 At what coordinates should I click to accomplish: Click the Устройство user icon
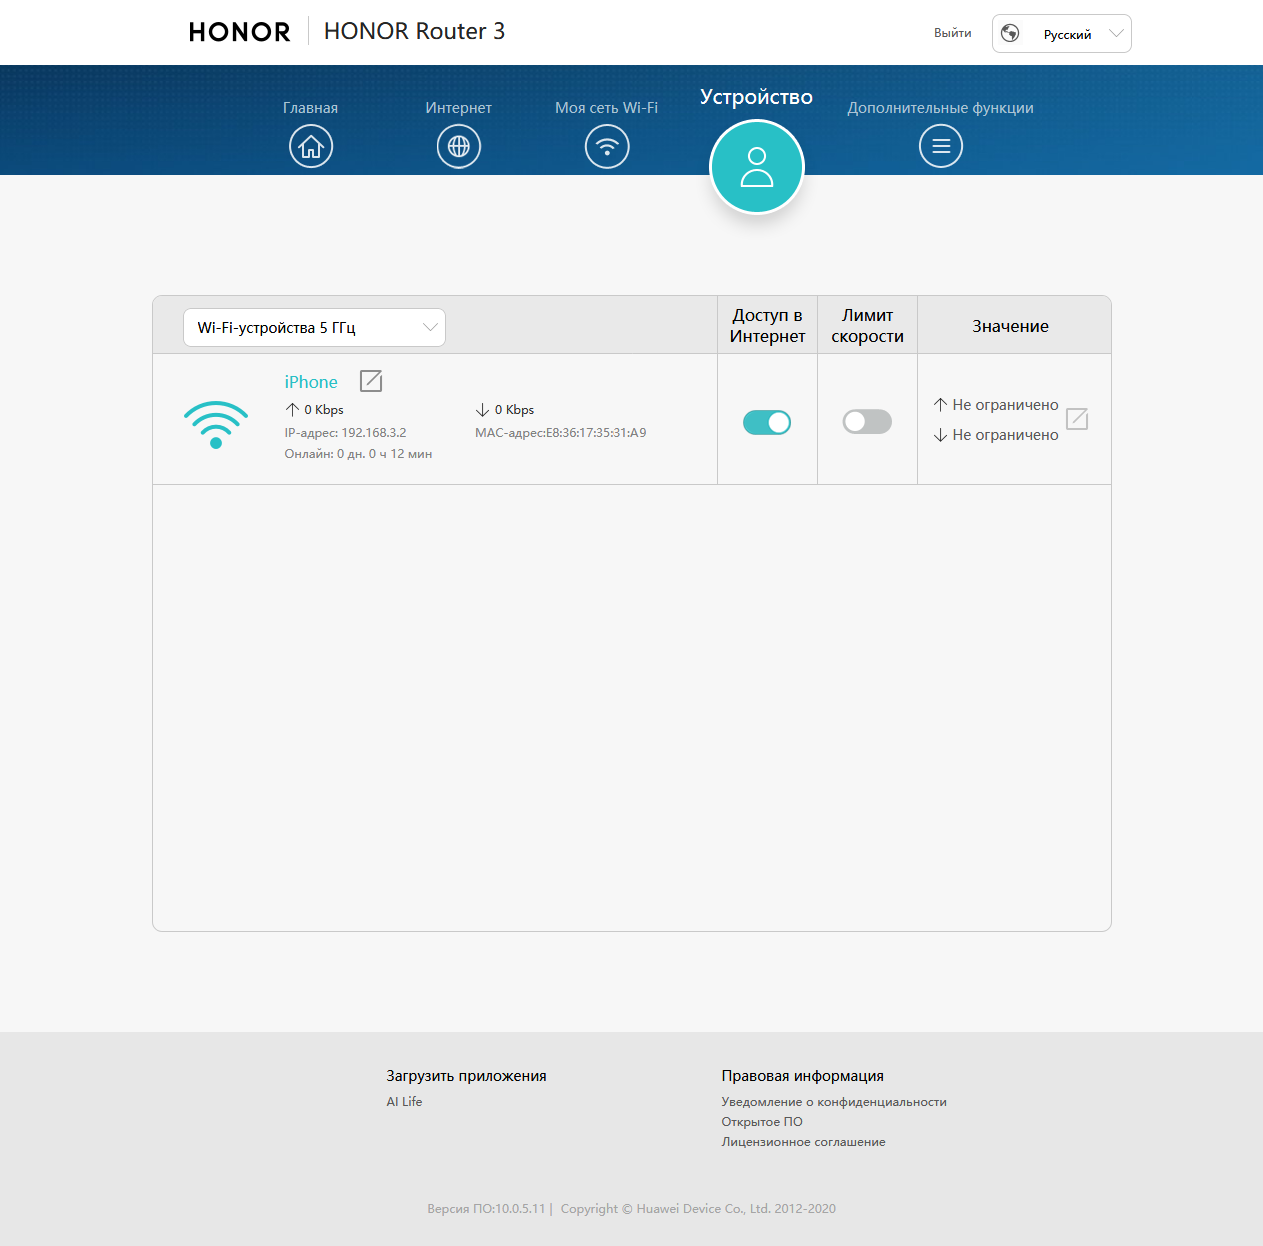point(757,167)
